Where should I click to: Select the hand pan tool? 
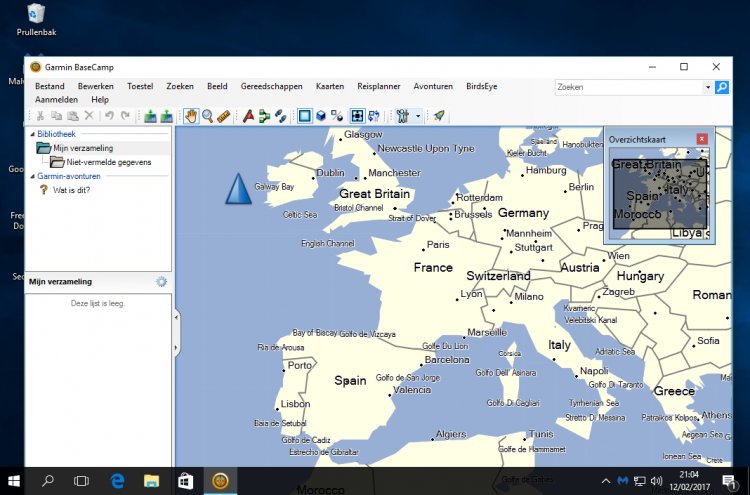[191, 116]
